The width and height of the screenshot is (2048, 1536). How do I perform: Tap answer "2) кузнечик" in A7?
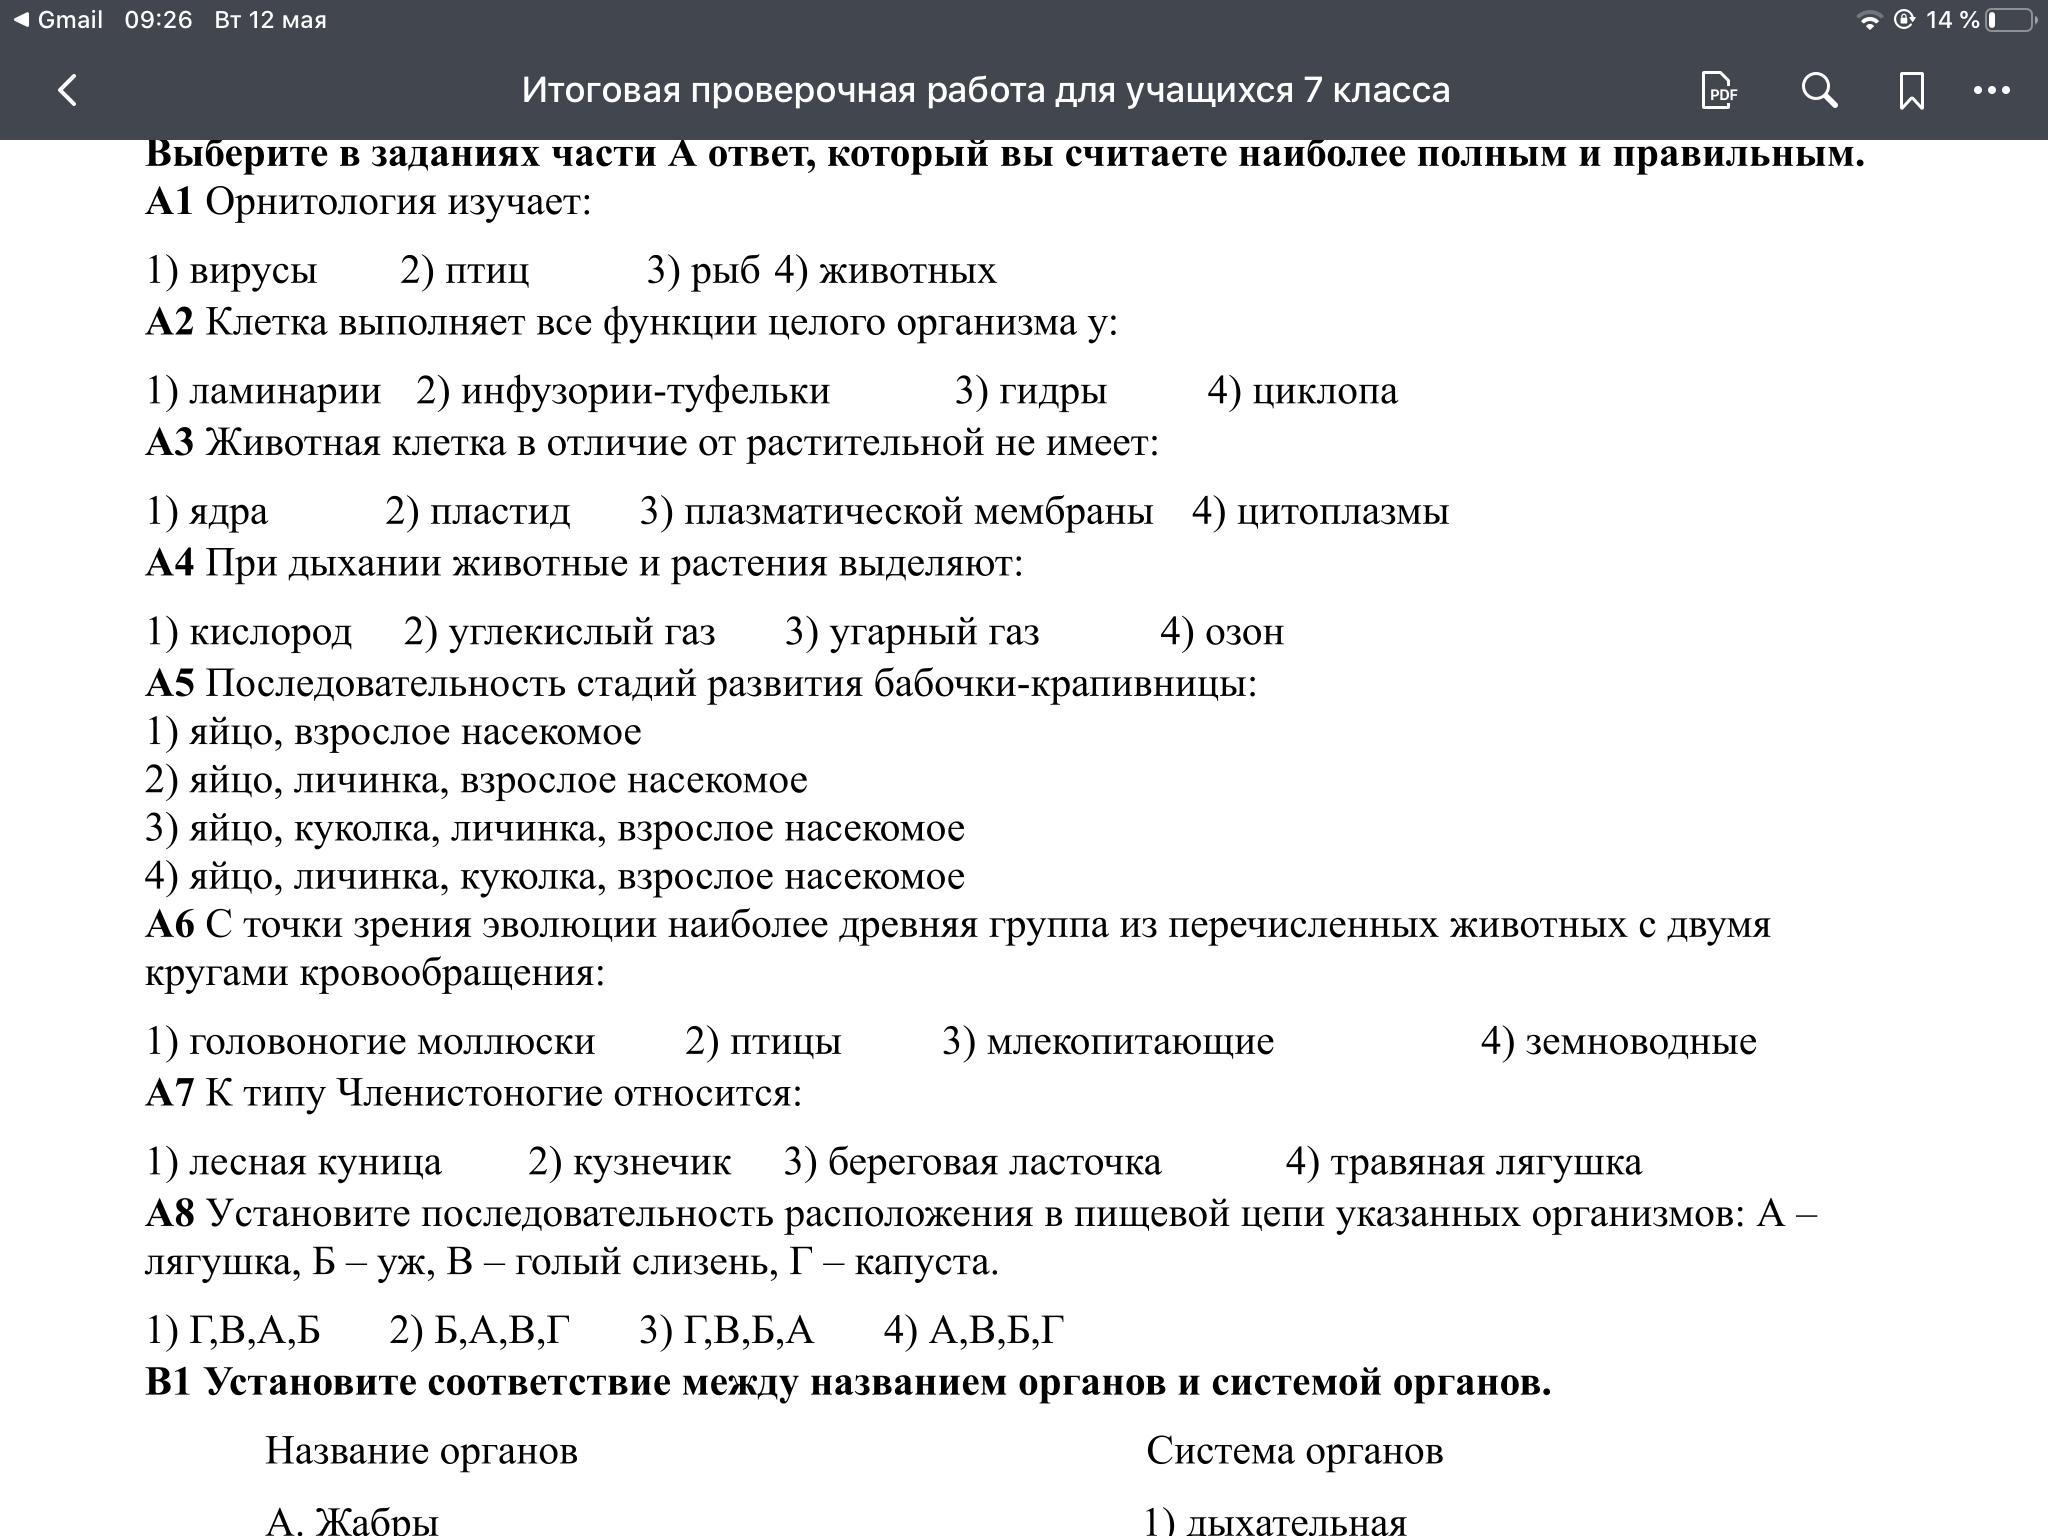coord(629,1162)
